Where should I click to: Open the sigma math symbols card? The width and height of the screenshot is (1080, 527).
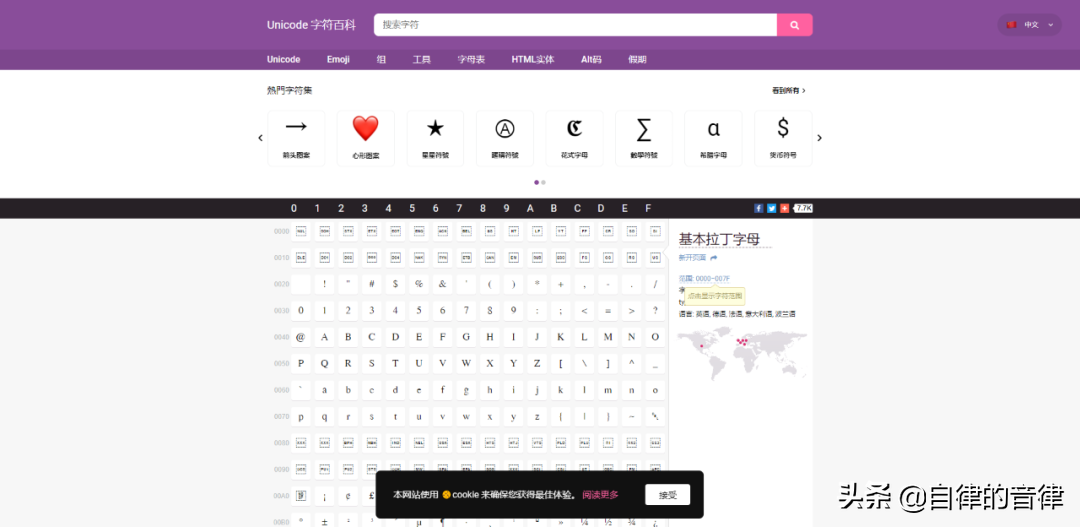click(x=644, y=138)
